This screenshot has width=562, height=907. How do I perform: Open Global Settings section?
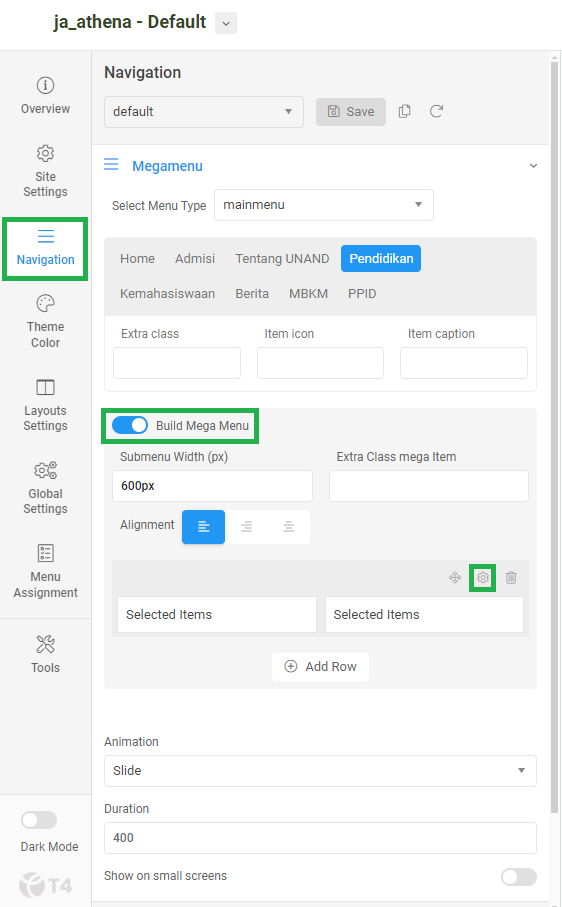point(45,488)
